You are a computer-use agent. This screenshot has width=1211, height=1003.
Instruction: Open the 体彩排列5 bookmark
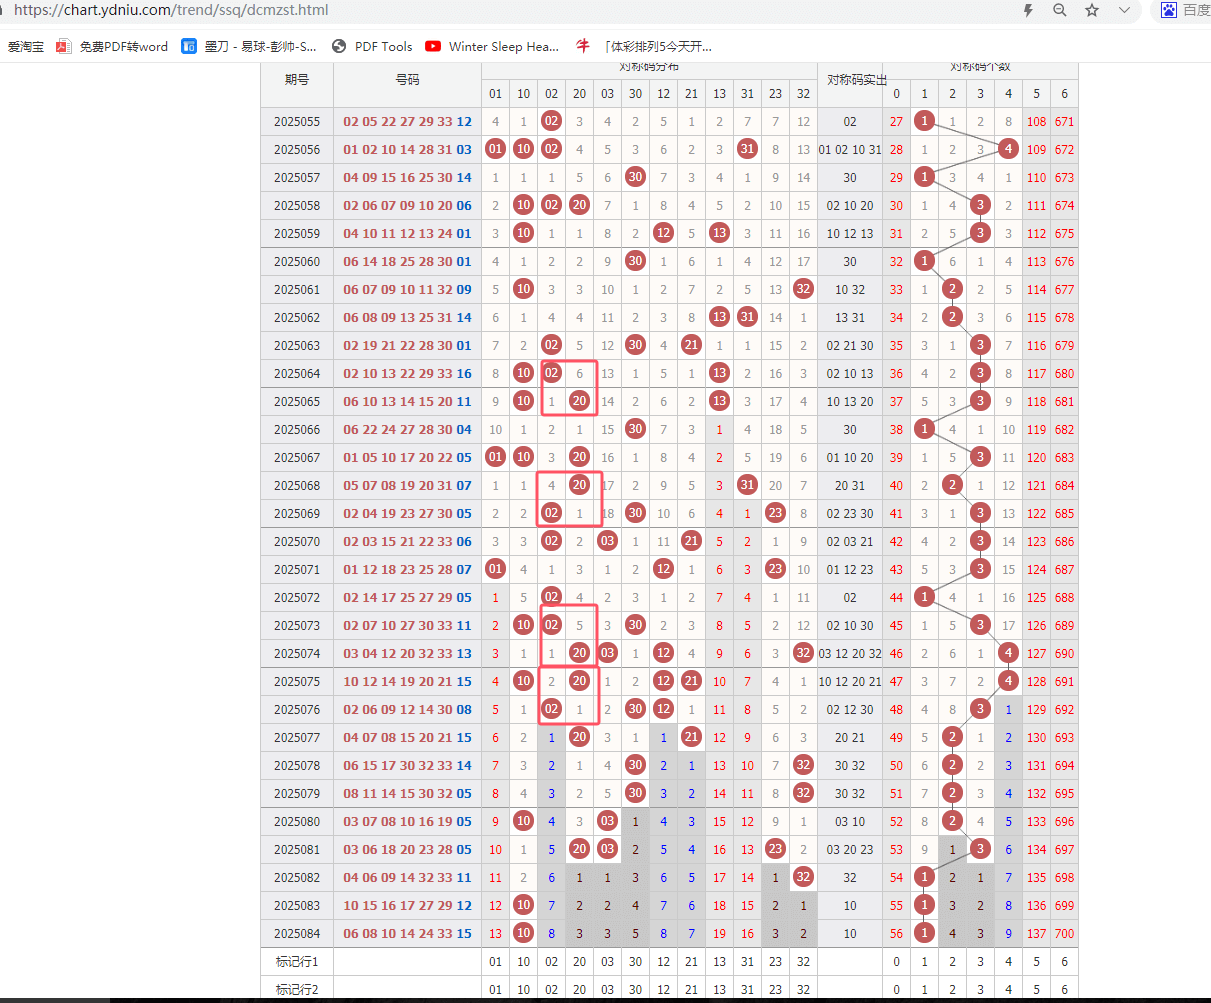[x=645, y=46]
